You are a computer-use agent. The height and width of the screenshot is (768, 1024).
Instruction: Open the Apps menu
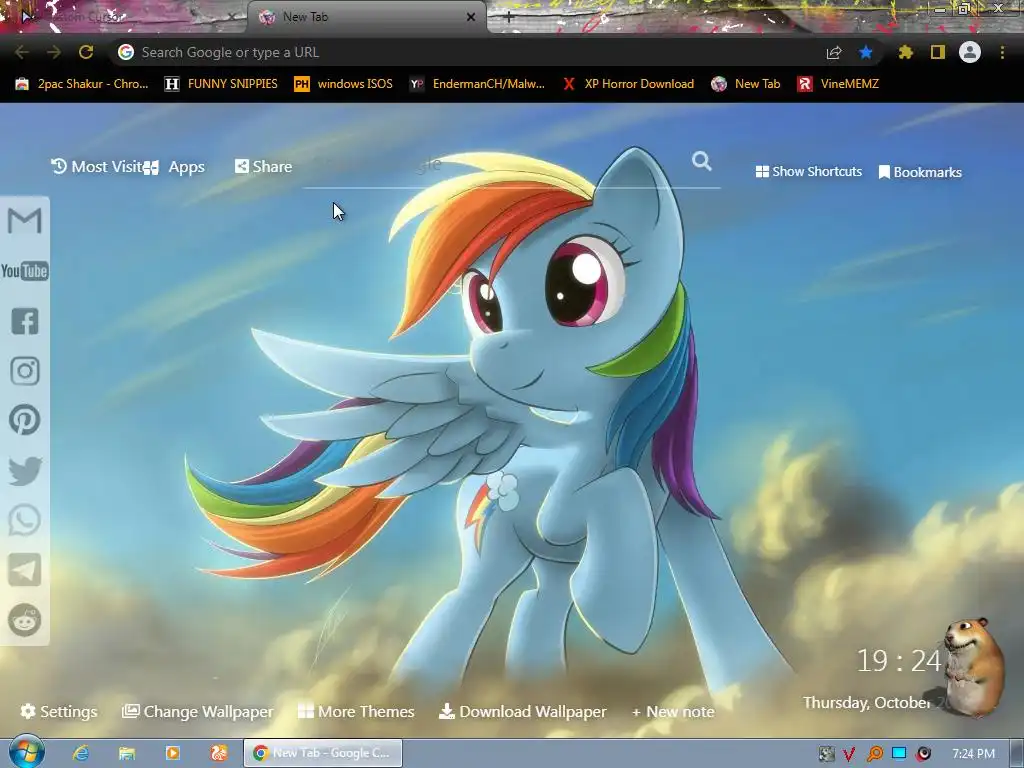pyautogui.click(x=174, y=167)
